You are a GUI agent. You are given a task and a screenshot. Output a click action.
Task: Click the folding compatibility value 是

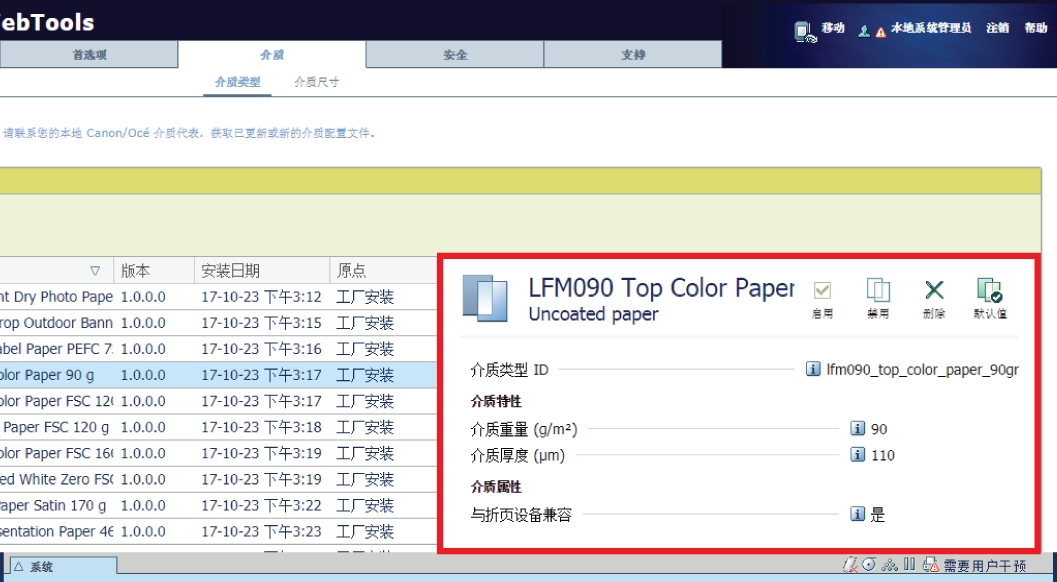coord(878,515)
